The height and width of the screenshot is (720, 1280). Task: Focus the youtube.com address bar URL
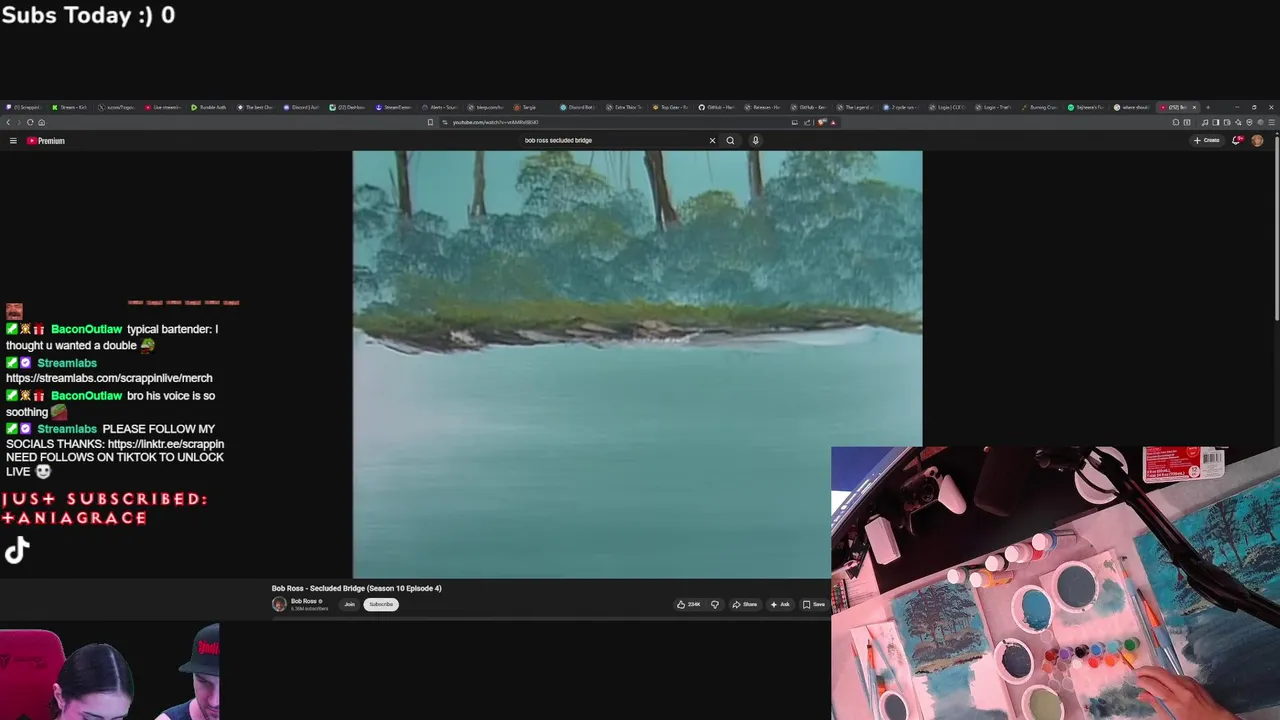495,122
